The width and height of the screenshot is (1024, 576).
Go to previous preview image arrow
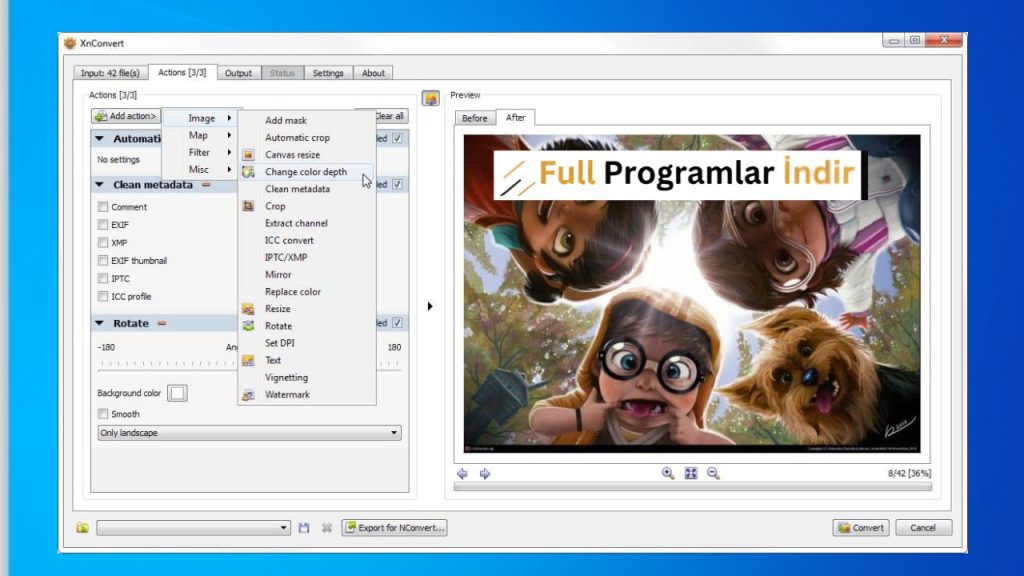(x=462, y=473)
